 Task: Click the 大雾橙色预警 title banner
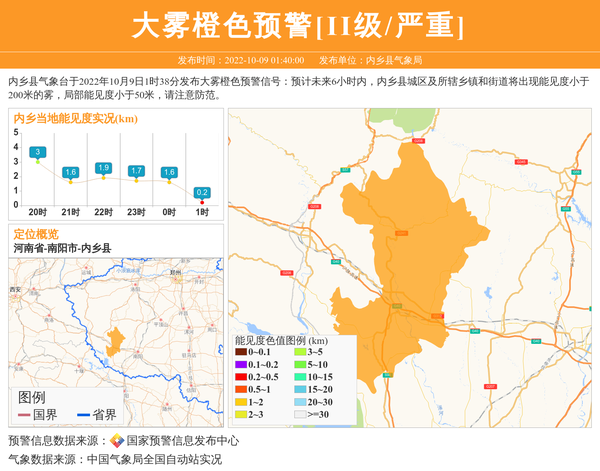click(x=299, y=25)
